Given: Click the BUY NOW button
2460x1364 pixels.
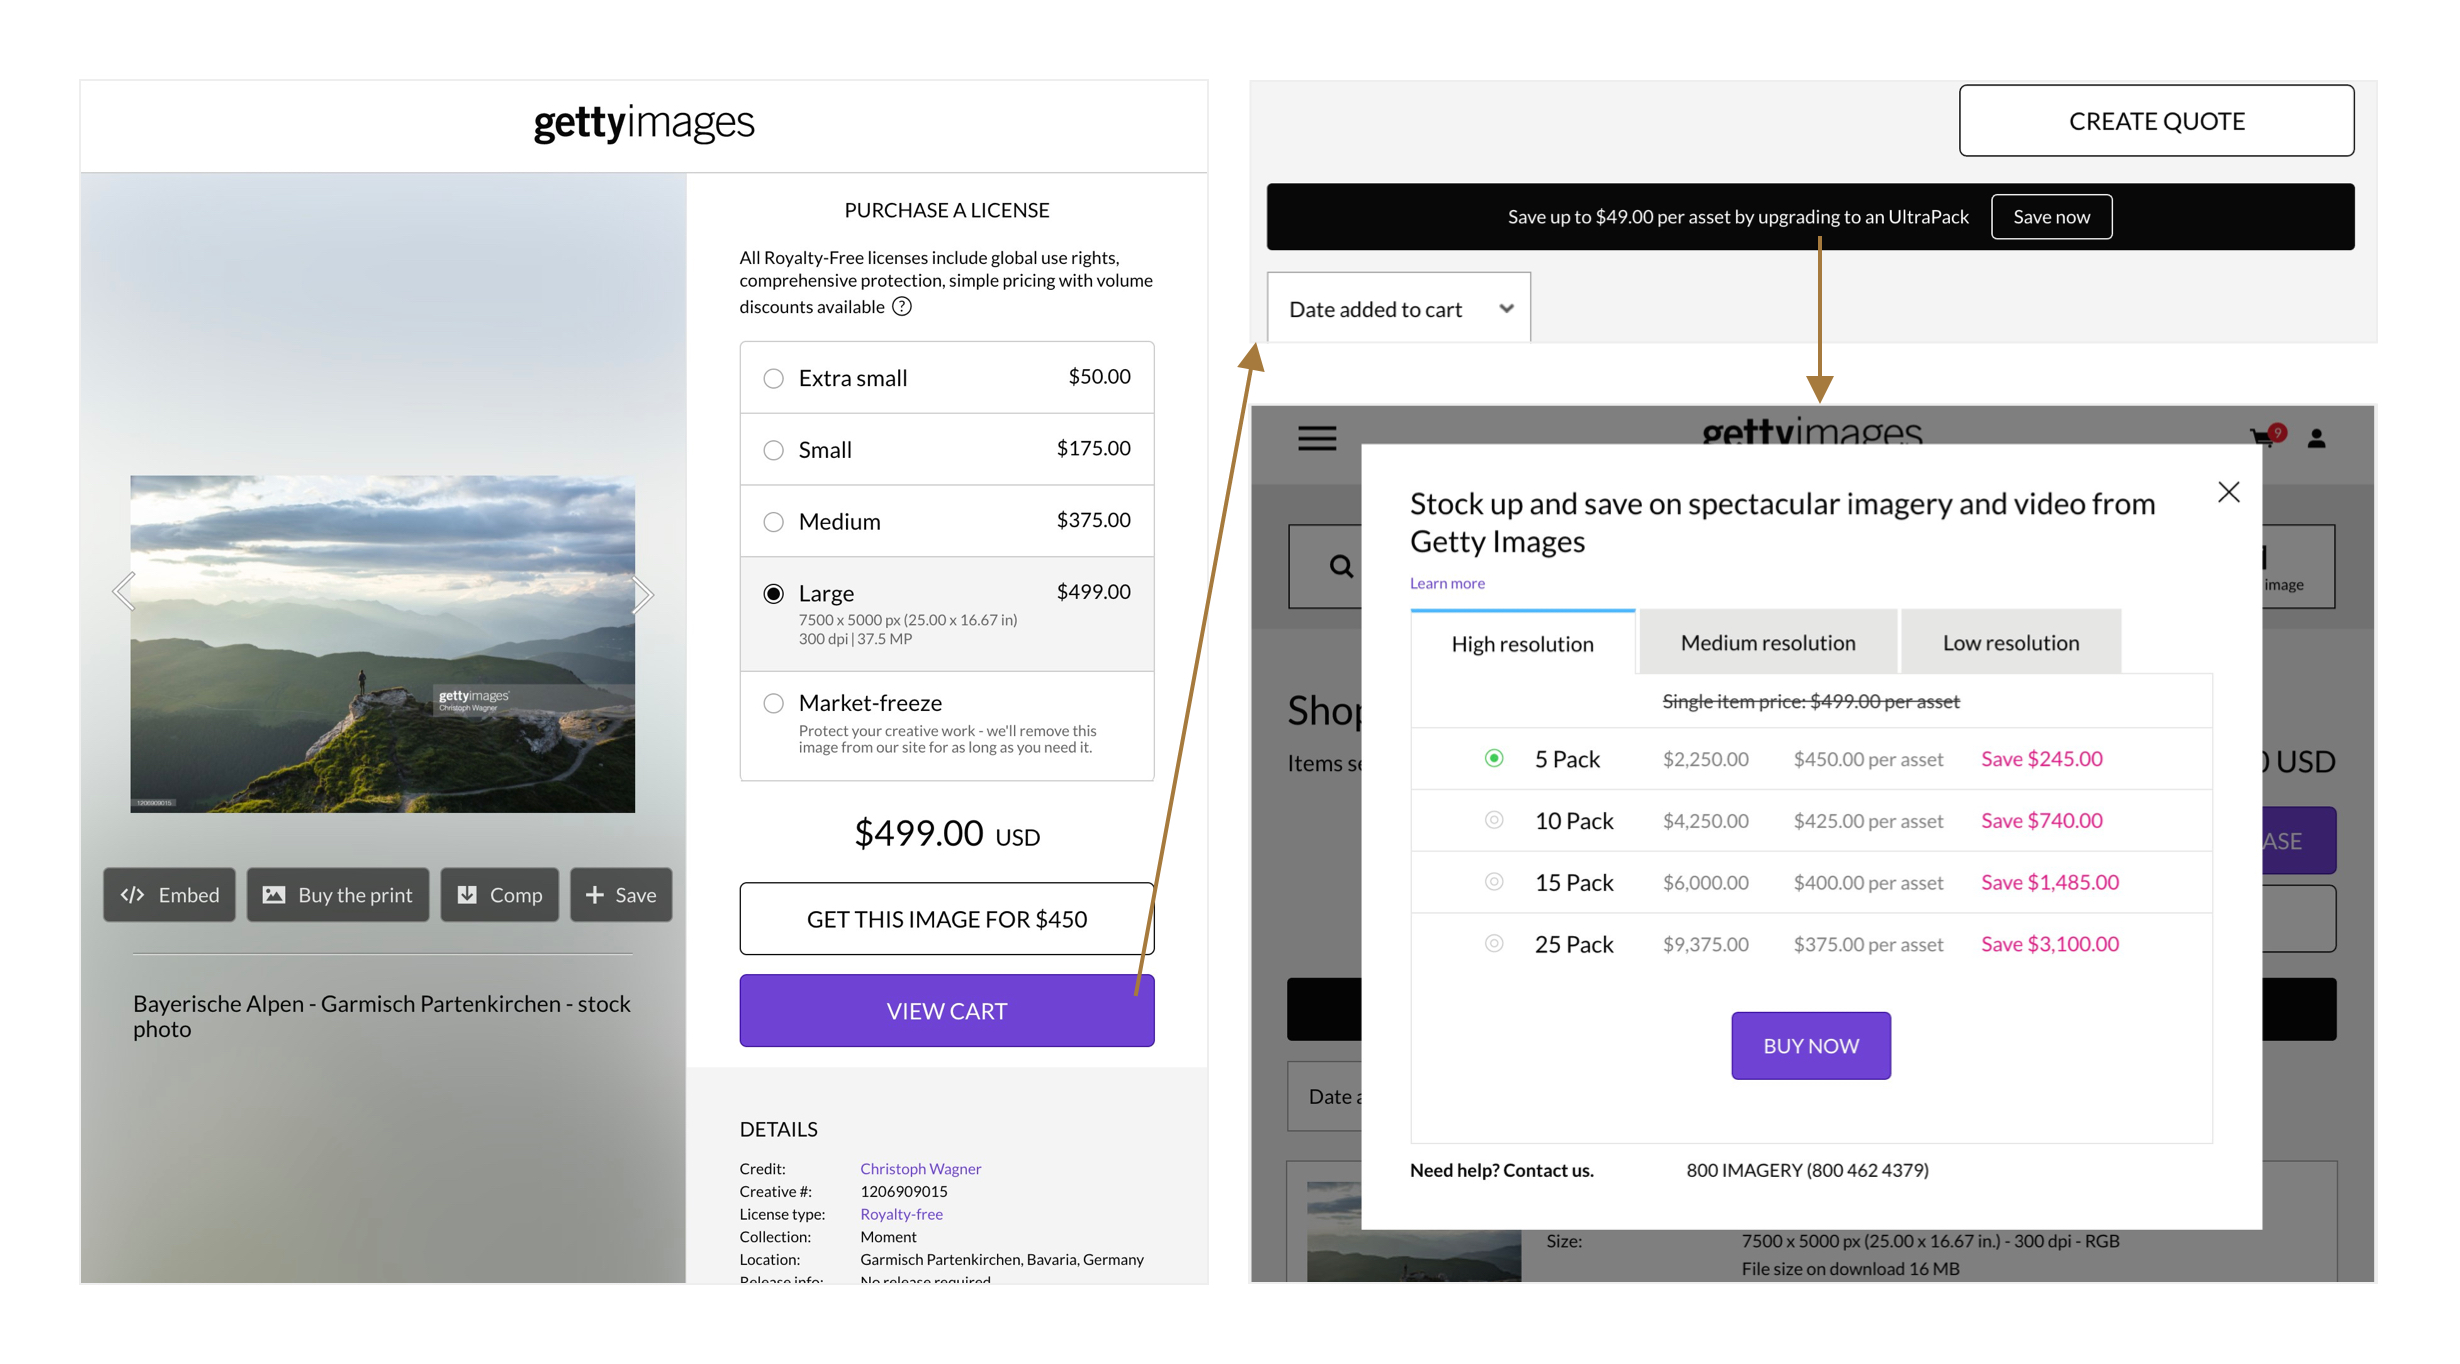Looking at the screenshot, I should pos(1810,1046).
